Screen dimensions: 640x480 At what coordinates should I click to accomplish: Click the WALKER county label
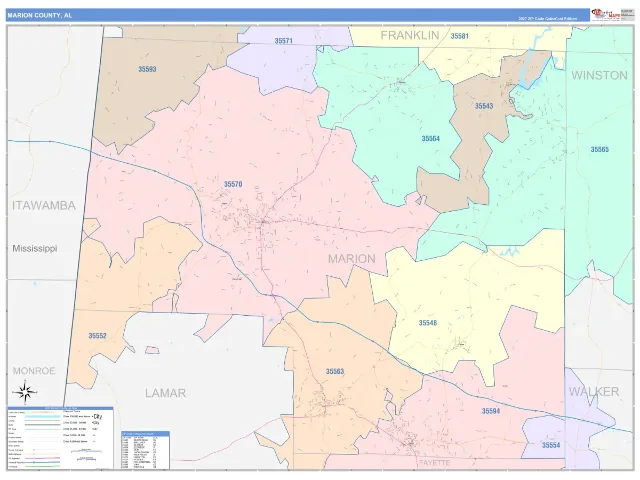point(594,392)
